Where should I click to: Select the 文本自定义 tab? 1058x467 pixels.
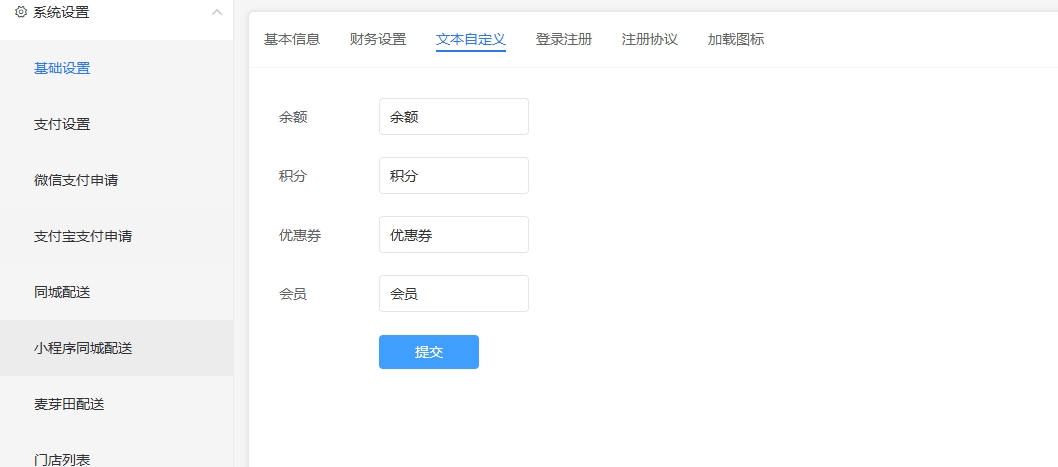[471, 39]
